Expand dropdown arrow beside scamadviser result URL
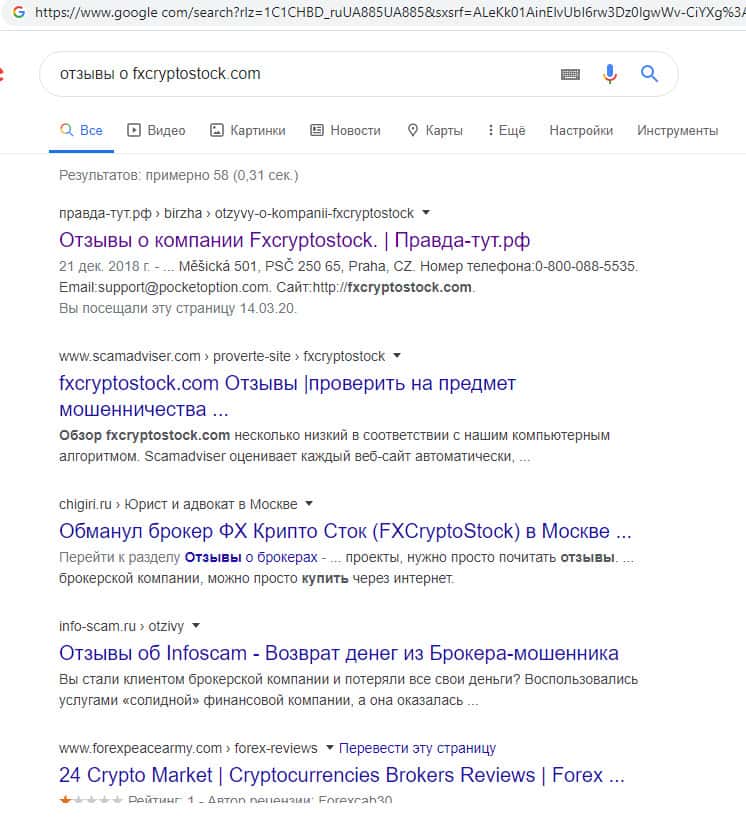Viewport: 746px width, 818px height. [x=397, y=356]
